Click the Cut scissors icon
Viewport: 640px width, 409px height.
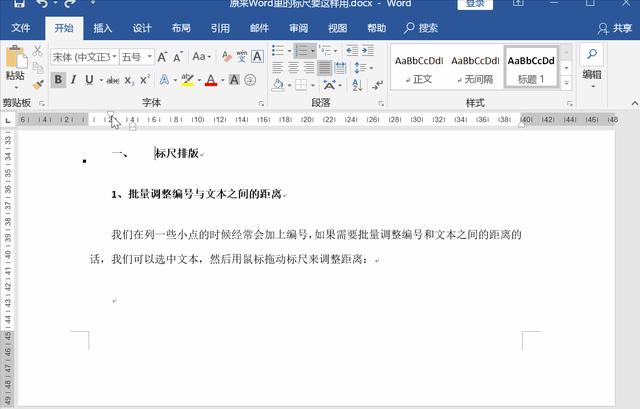point(38,51)
